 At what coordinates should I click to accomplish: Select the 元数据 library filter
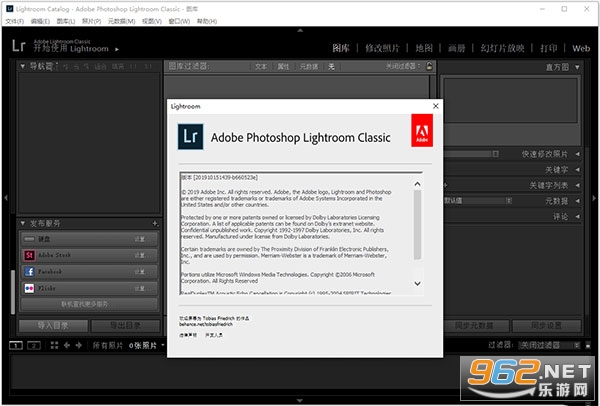click(x=309, y=67)
